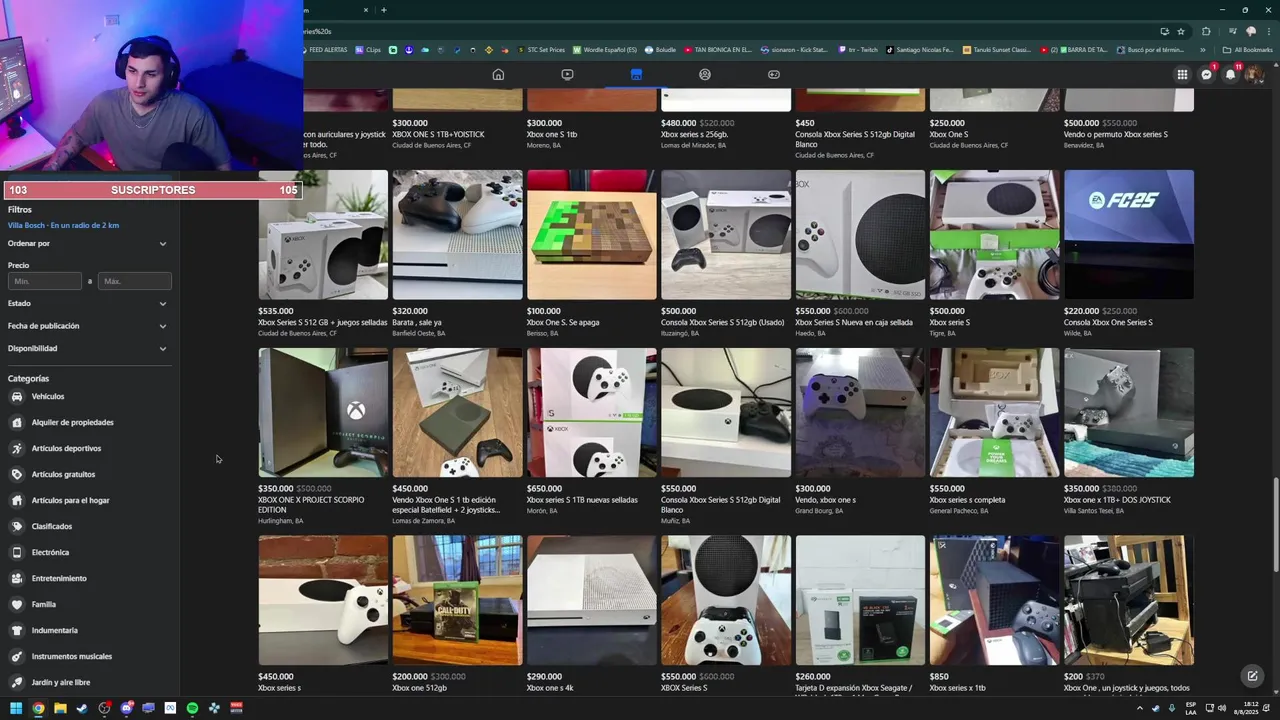1280x720 pixels.
Task: Open the Wordle Español bookmark
Action: [605, 50]
